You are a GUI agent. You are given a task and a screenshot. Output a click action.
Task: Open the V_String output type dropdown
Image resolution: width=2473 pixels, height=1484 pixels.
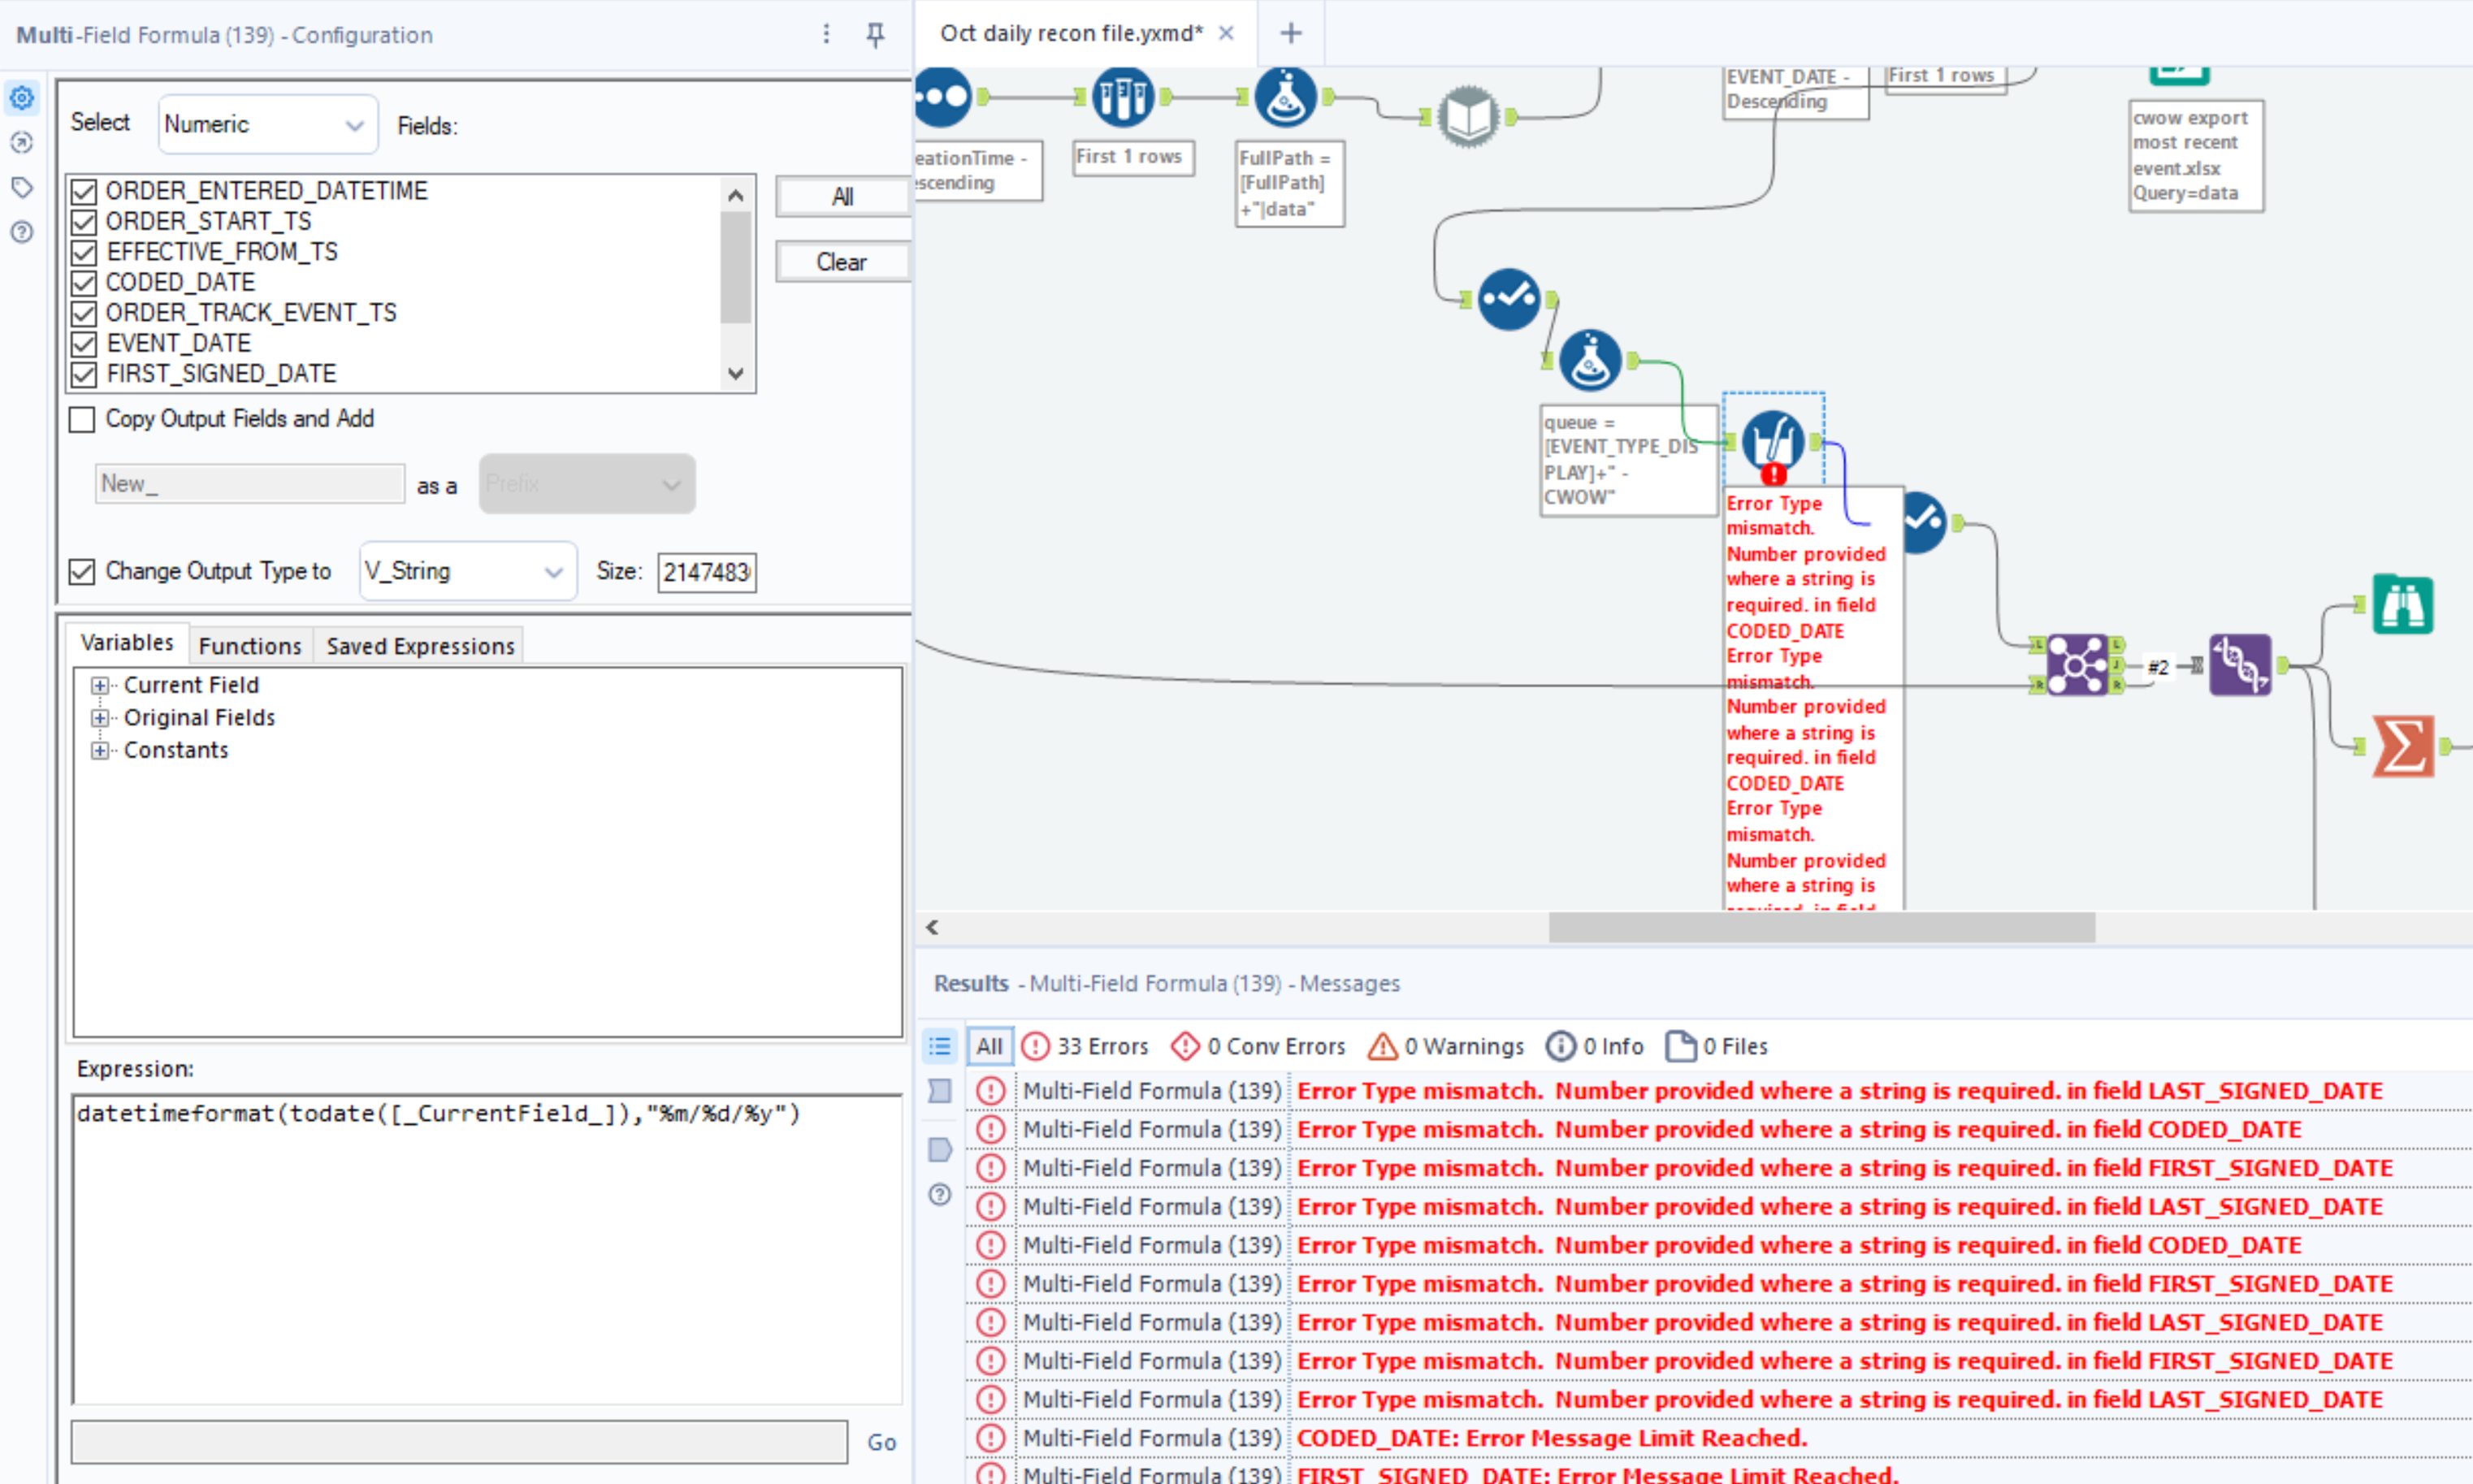click(466, 572)
